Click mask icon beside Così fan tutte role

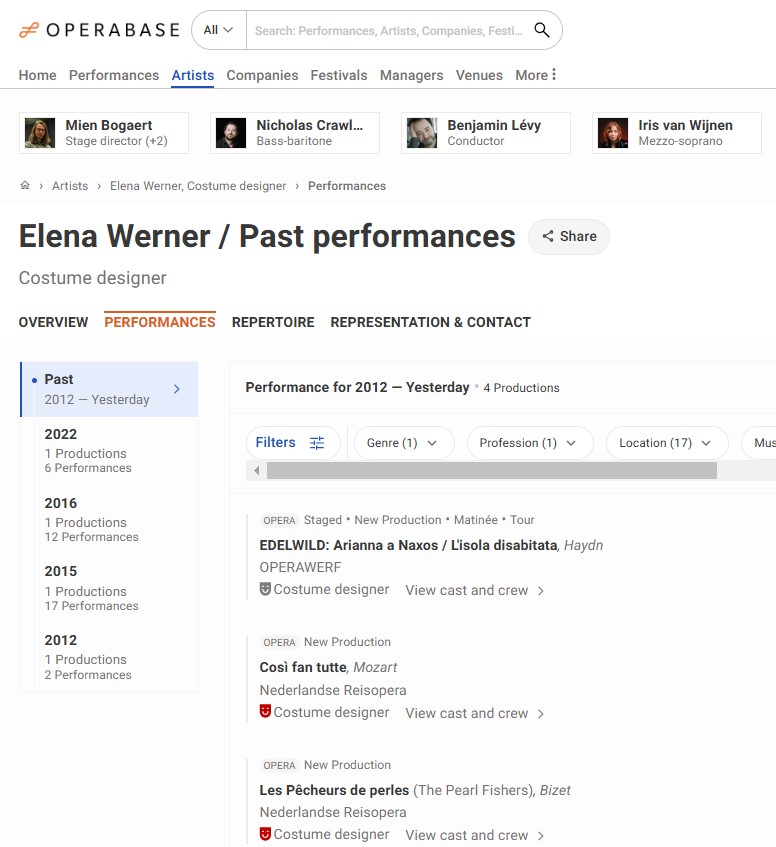pos(265,712)
